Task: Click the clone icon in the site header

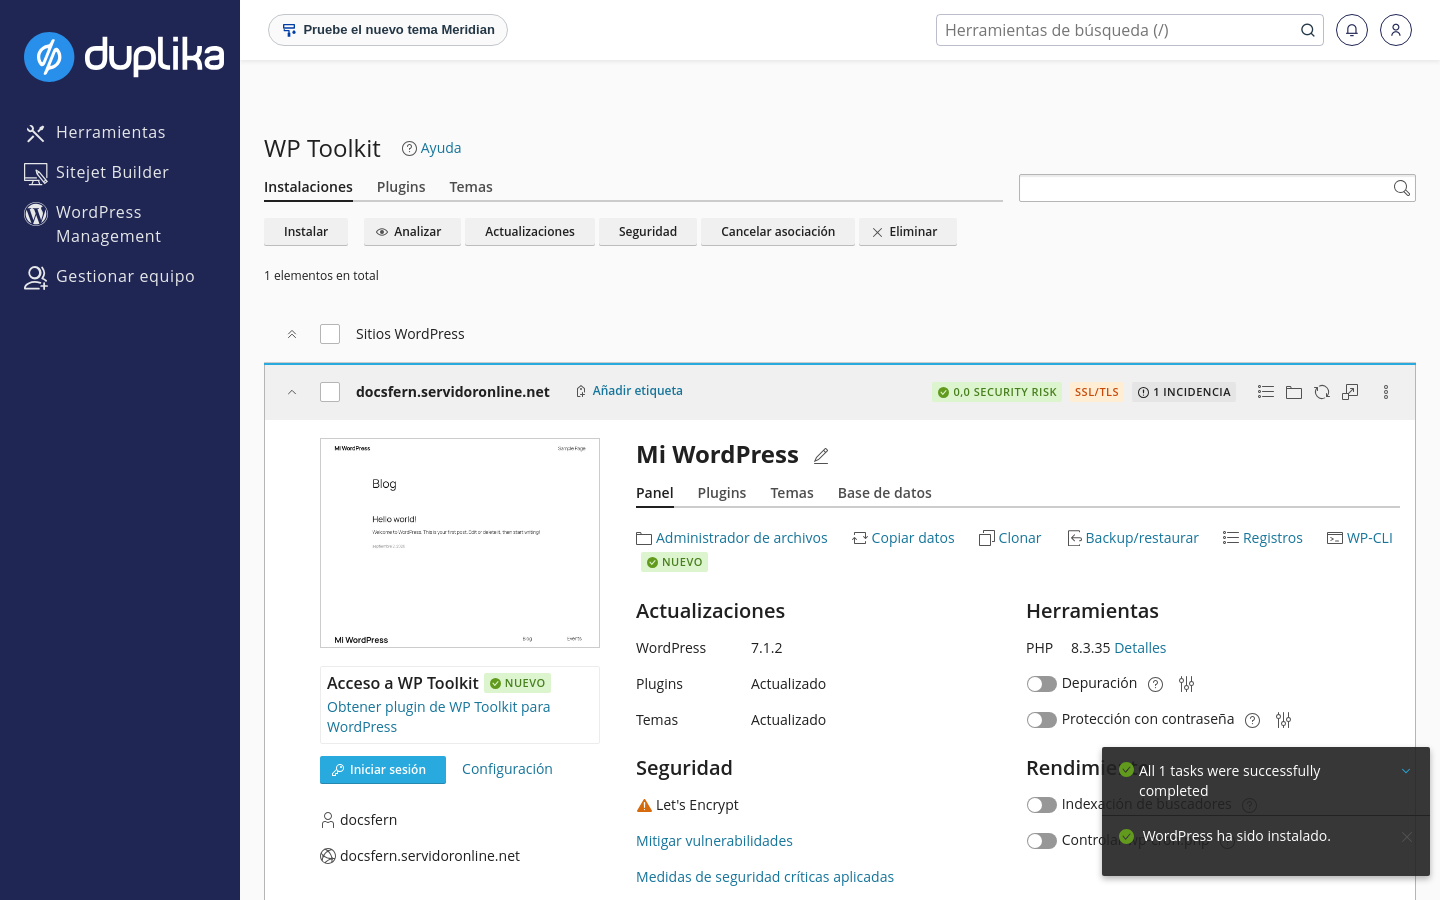Action: point(1350,392)
